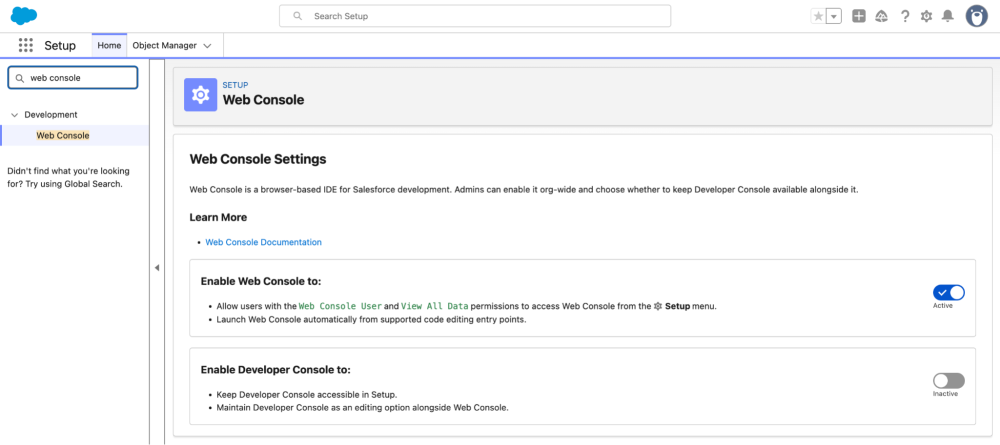1000x445 pixels.
Task: Open the user profile avatar
Action: tap(976, 17)
